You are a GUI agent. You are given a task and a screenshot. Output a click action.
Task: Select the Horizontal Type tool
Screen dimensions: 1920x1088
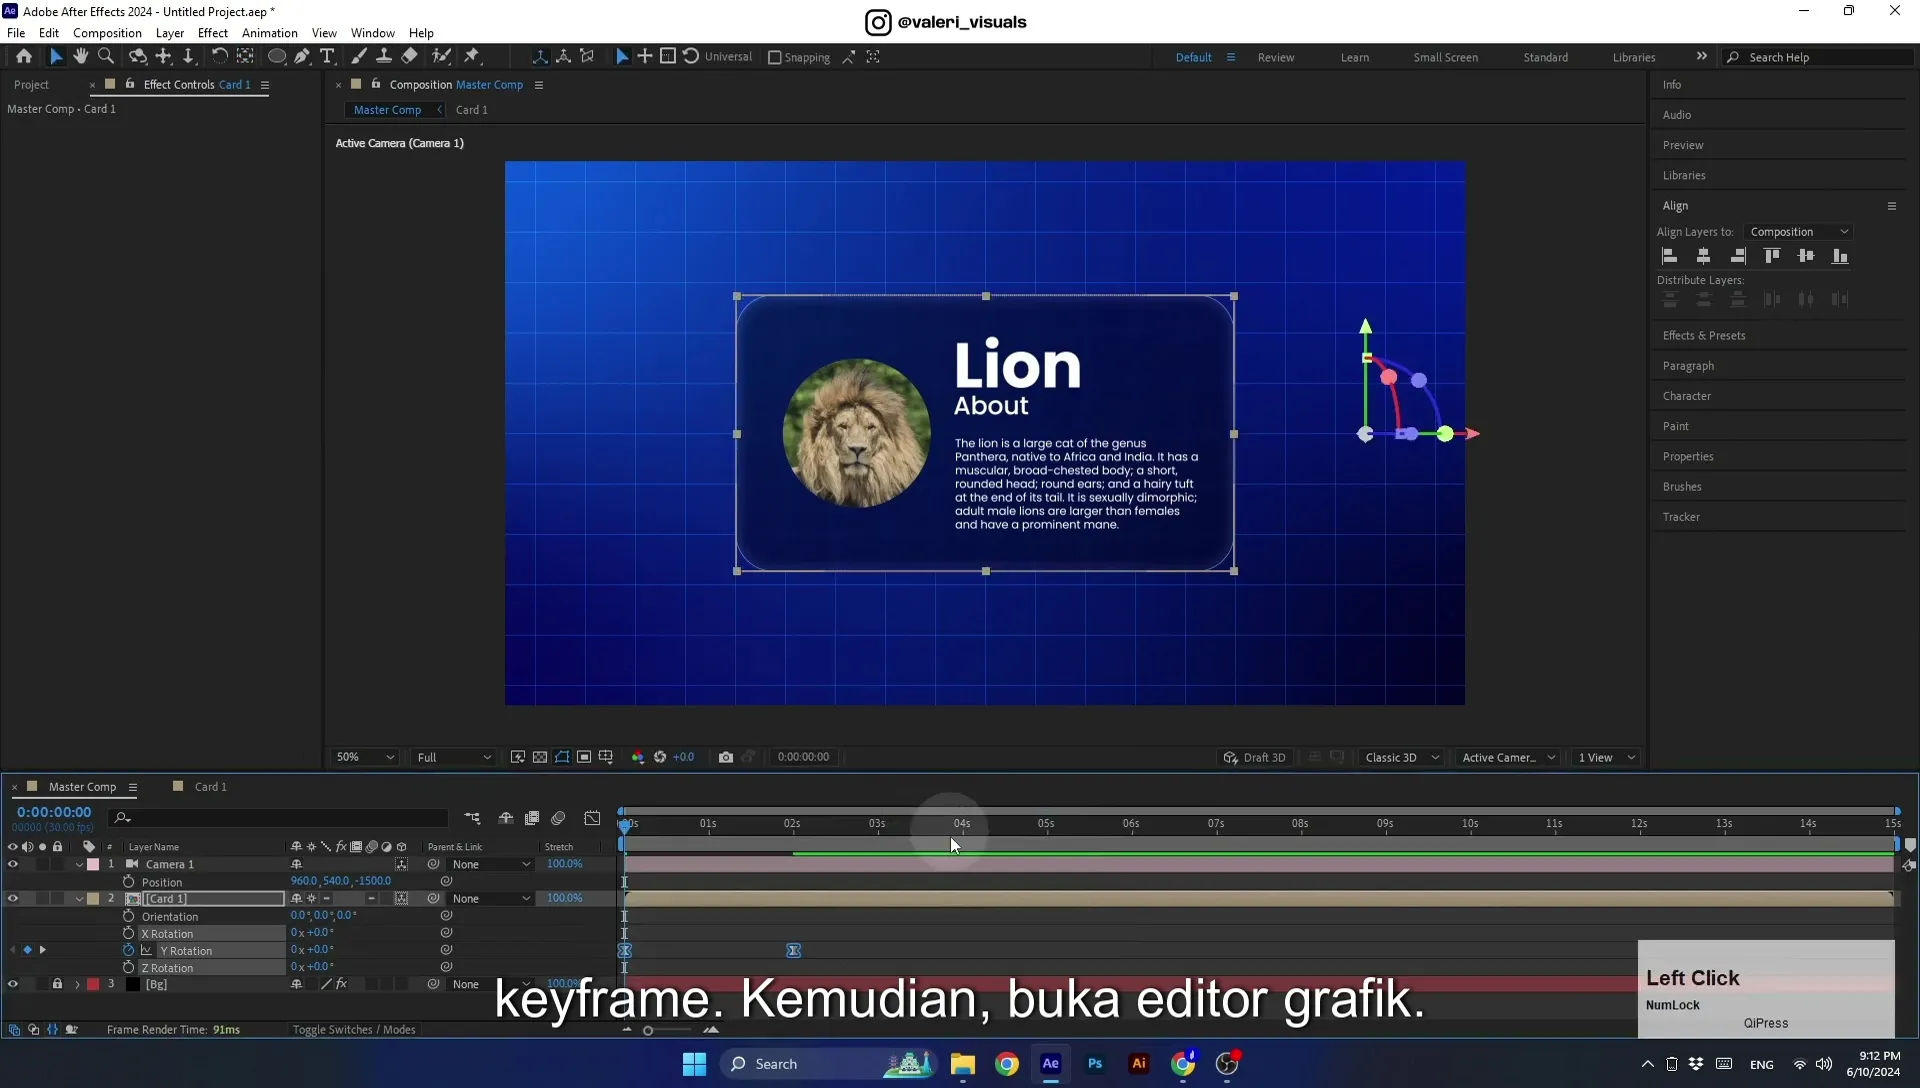pos(327,57)
